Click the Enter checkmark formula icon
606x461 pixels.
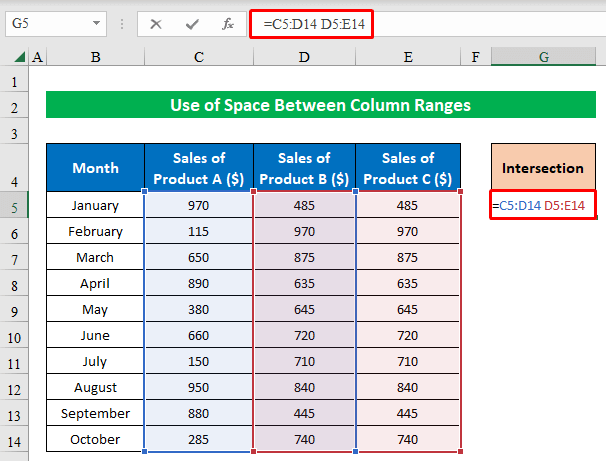191,23
